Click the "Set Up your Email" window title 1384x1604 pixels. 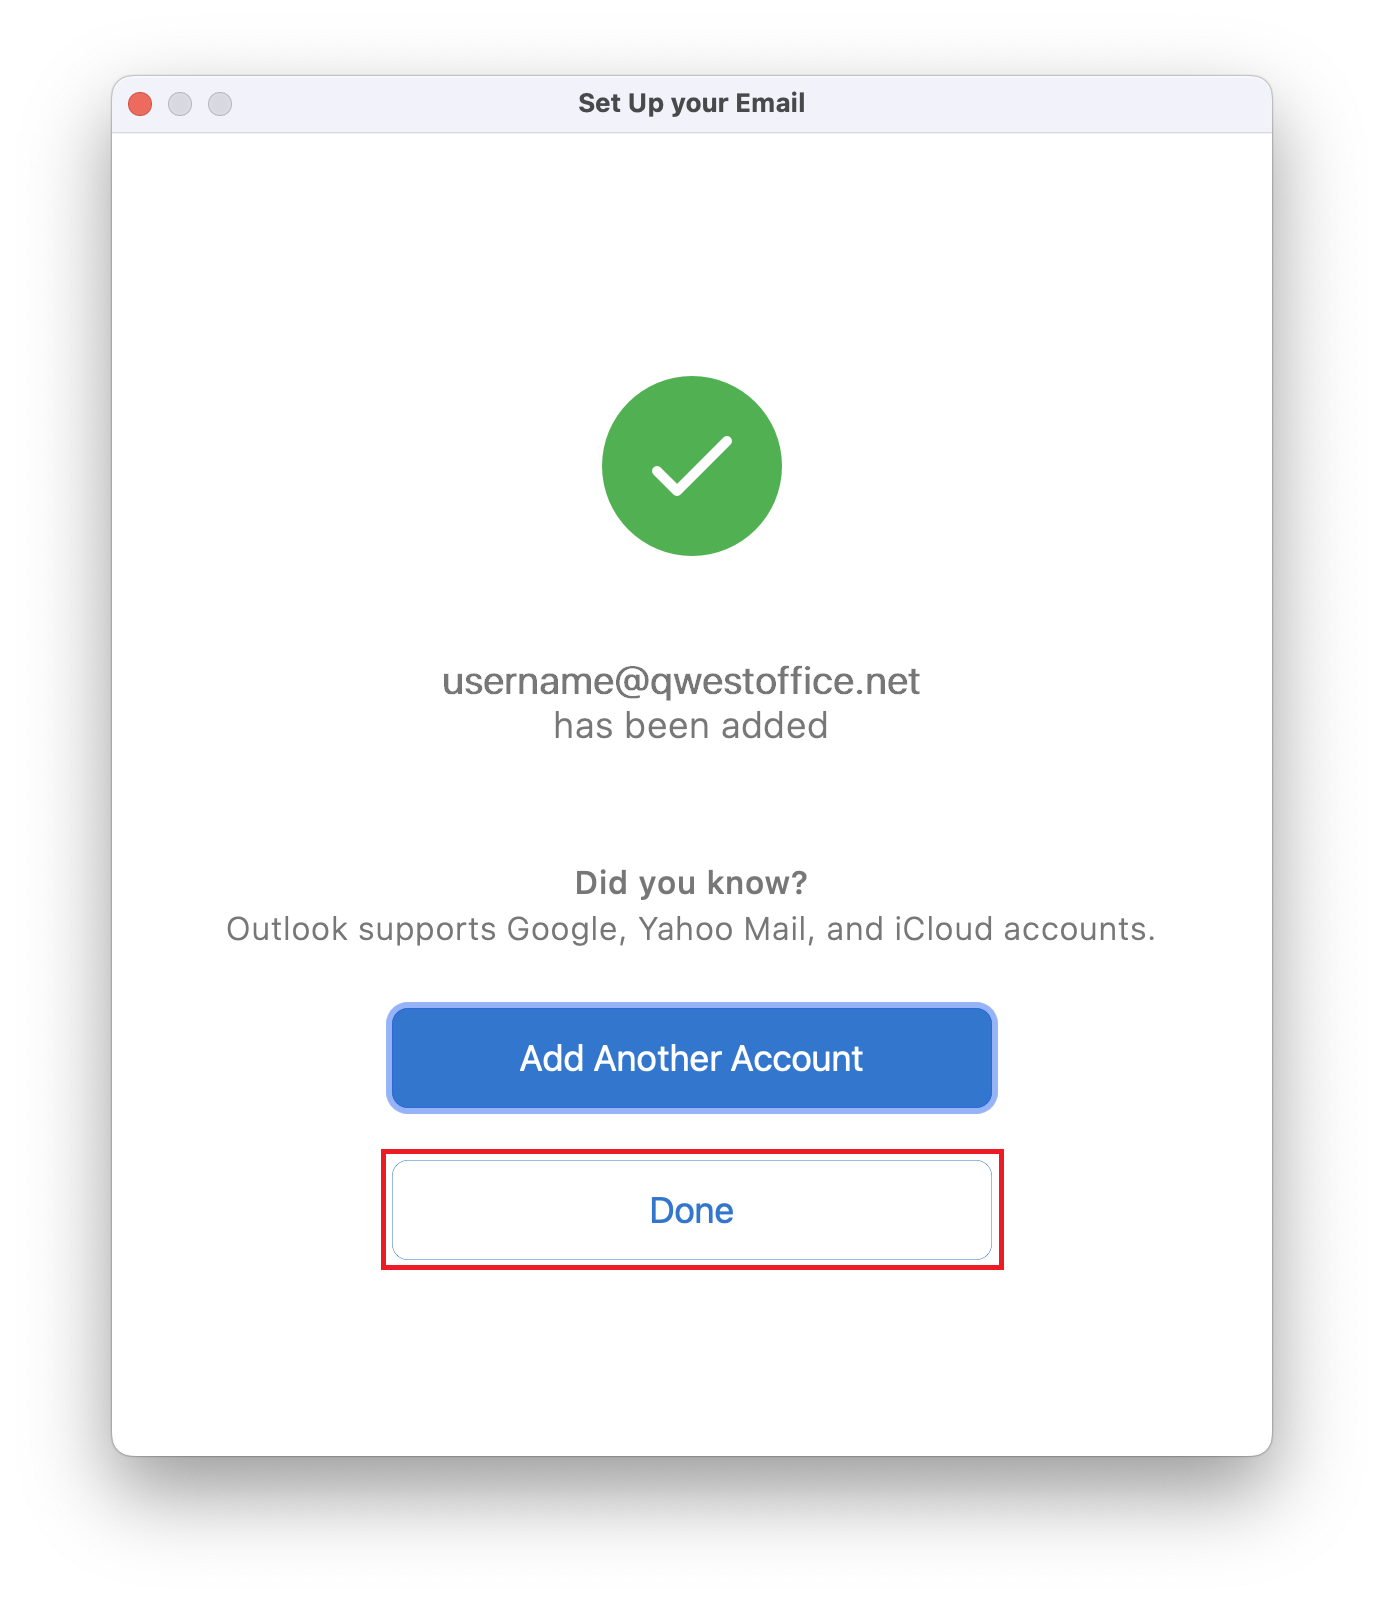(x=691, y=104)
